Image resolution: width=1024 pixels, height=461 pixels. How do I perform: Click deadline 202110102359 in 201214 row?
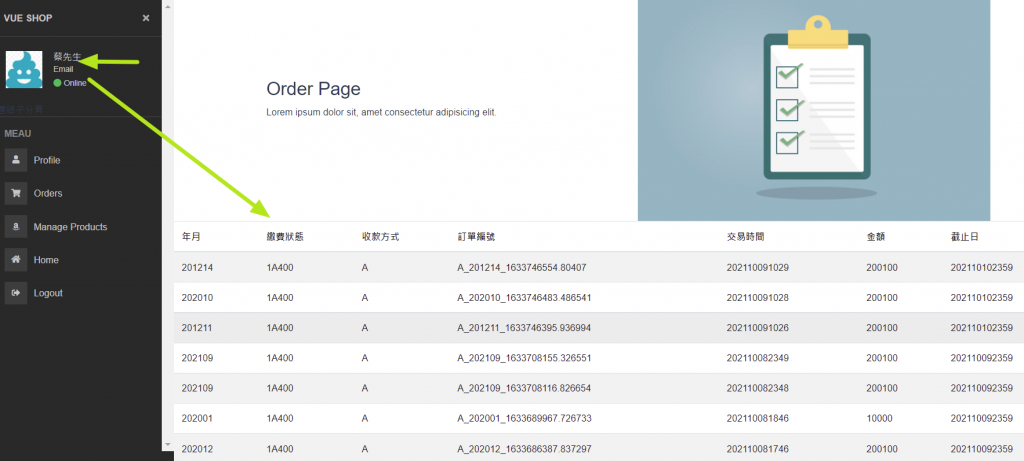(982, 267)
